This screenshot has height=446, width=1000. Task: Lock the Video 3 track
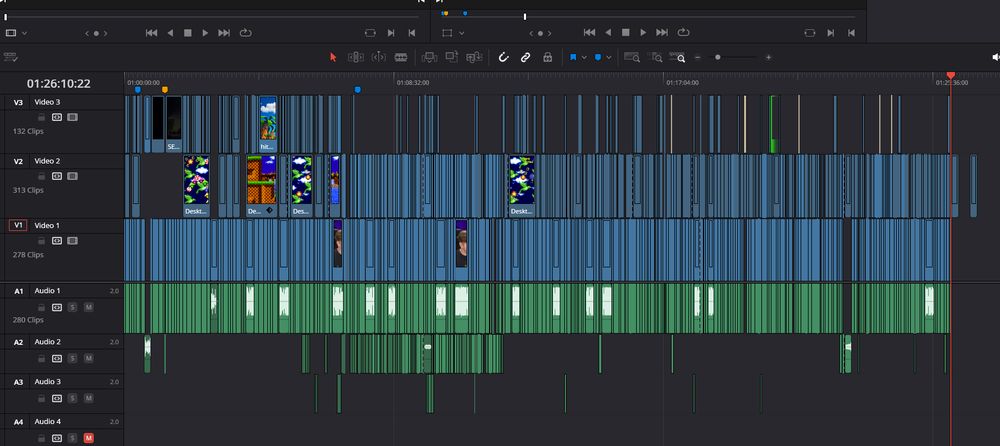[41, 117]
